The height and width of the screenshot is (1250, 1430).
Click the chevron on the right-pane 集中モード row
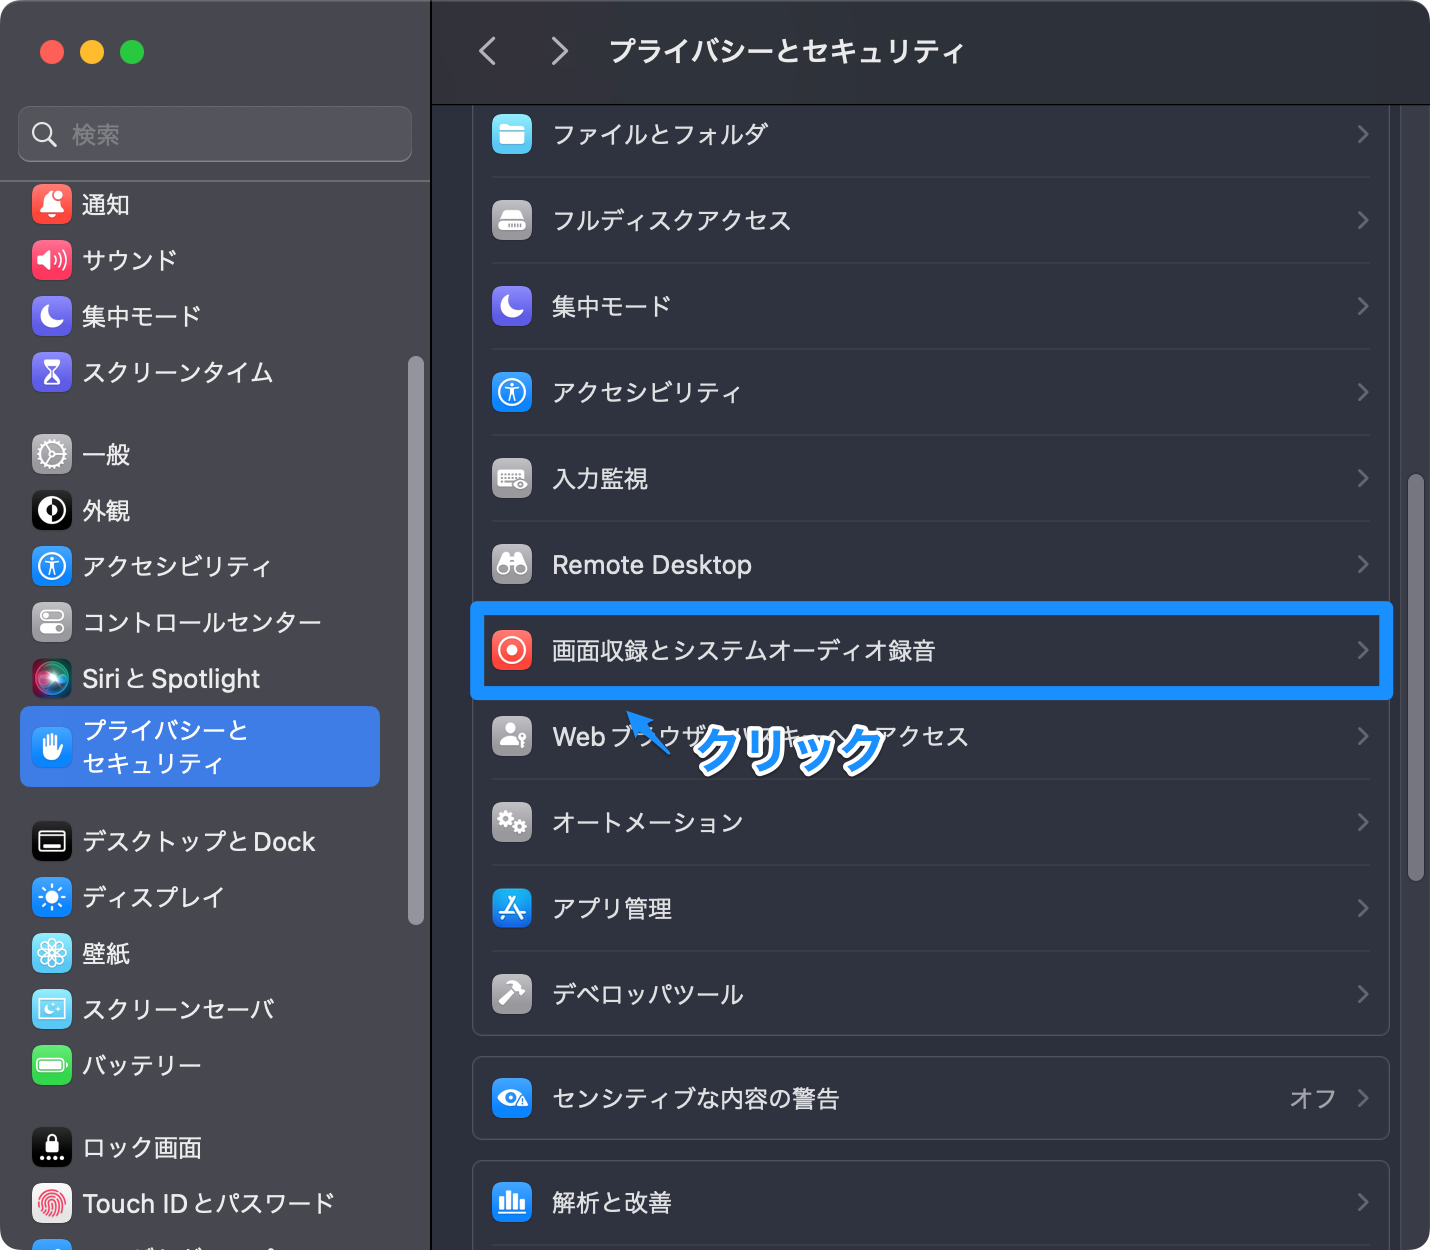click(x=1362, y=306)
